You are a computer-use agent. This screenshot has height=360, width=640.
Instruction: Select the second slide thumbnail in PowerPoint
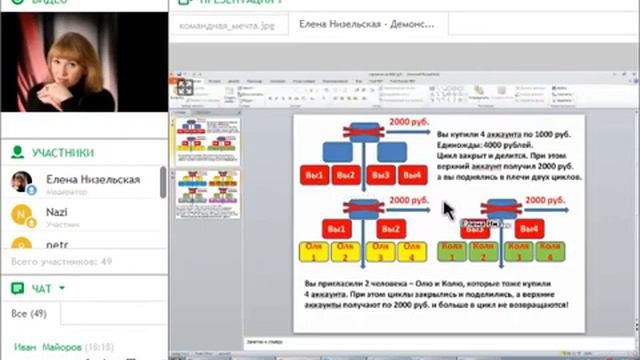pyautogui.click(x=208, y=194)
